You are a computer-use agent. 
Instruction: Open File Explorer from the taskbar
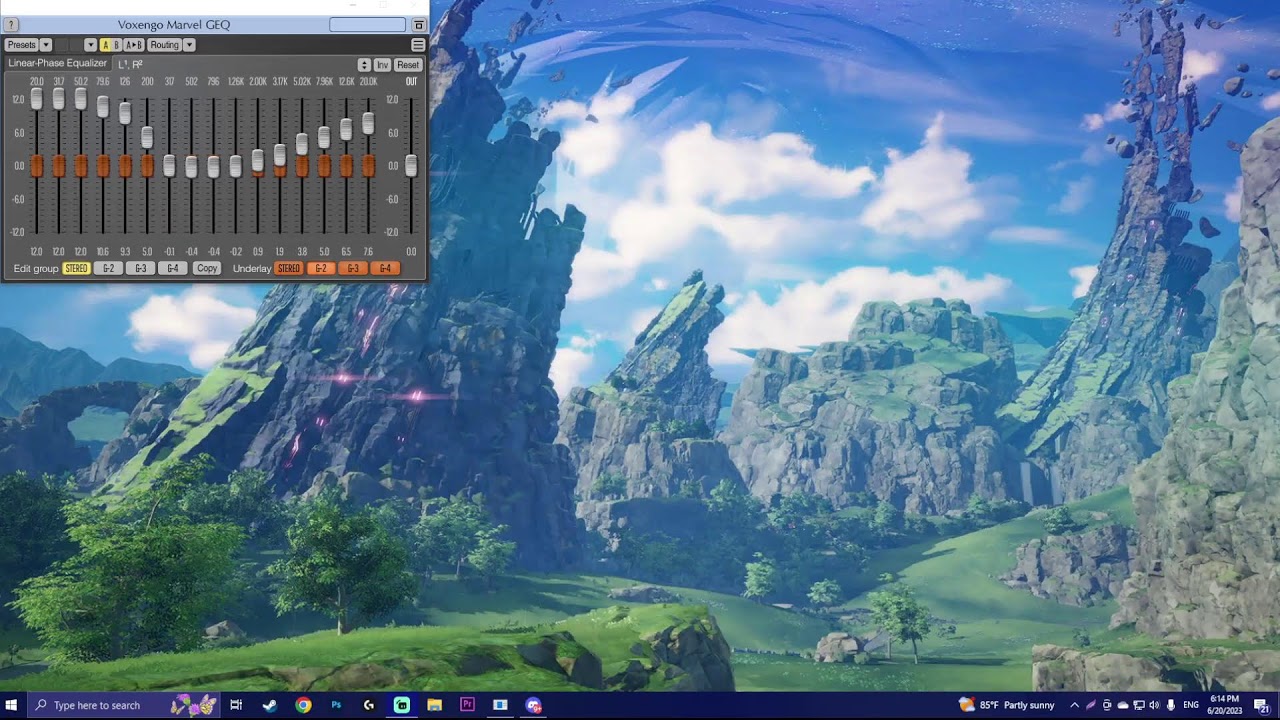click(434, 705)
